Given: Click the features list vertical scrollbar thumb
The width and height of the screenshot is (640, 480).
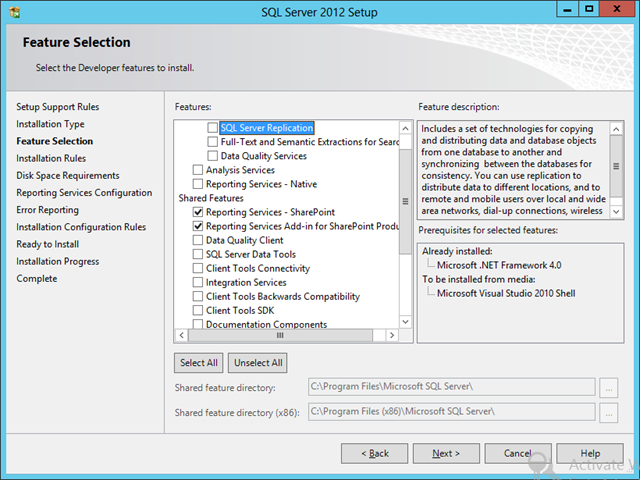Looking at the screenshot, I should click(x=405, y=201).
